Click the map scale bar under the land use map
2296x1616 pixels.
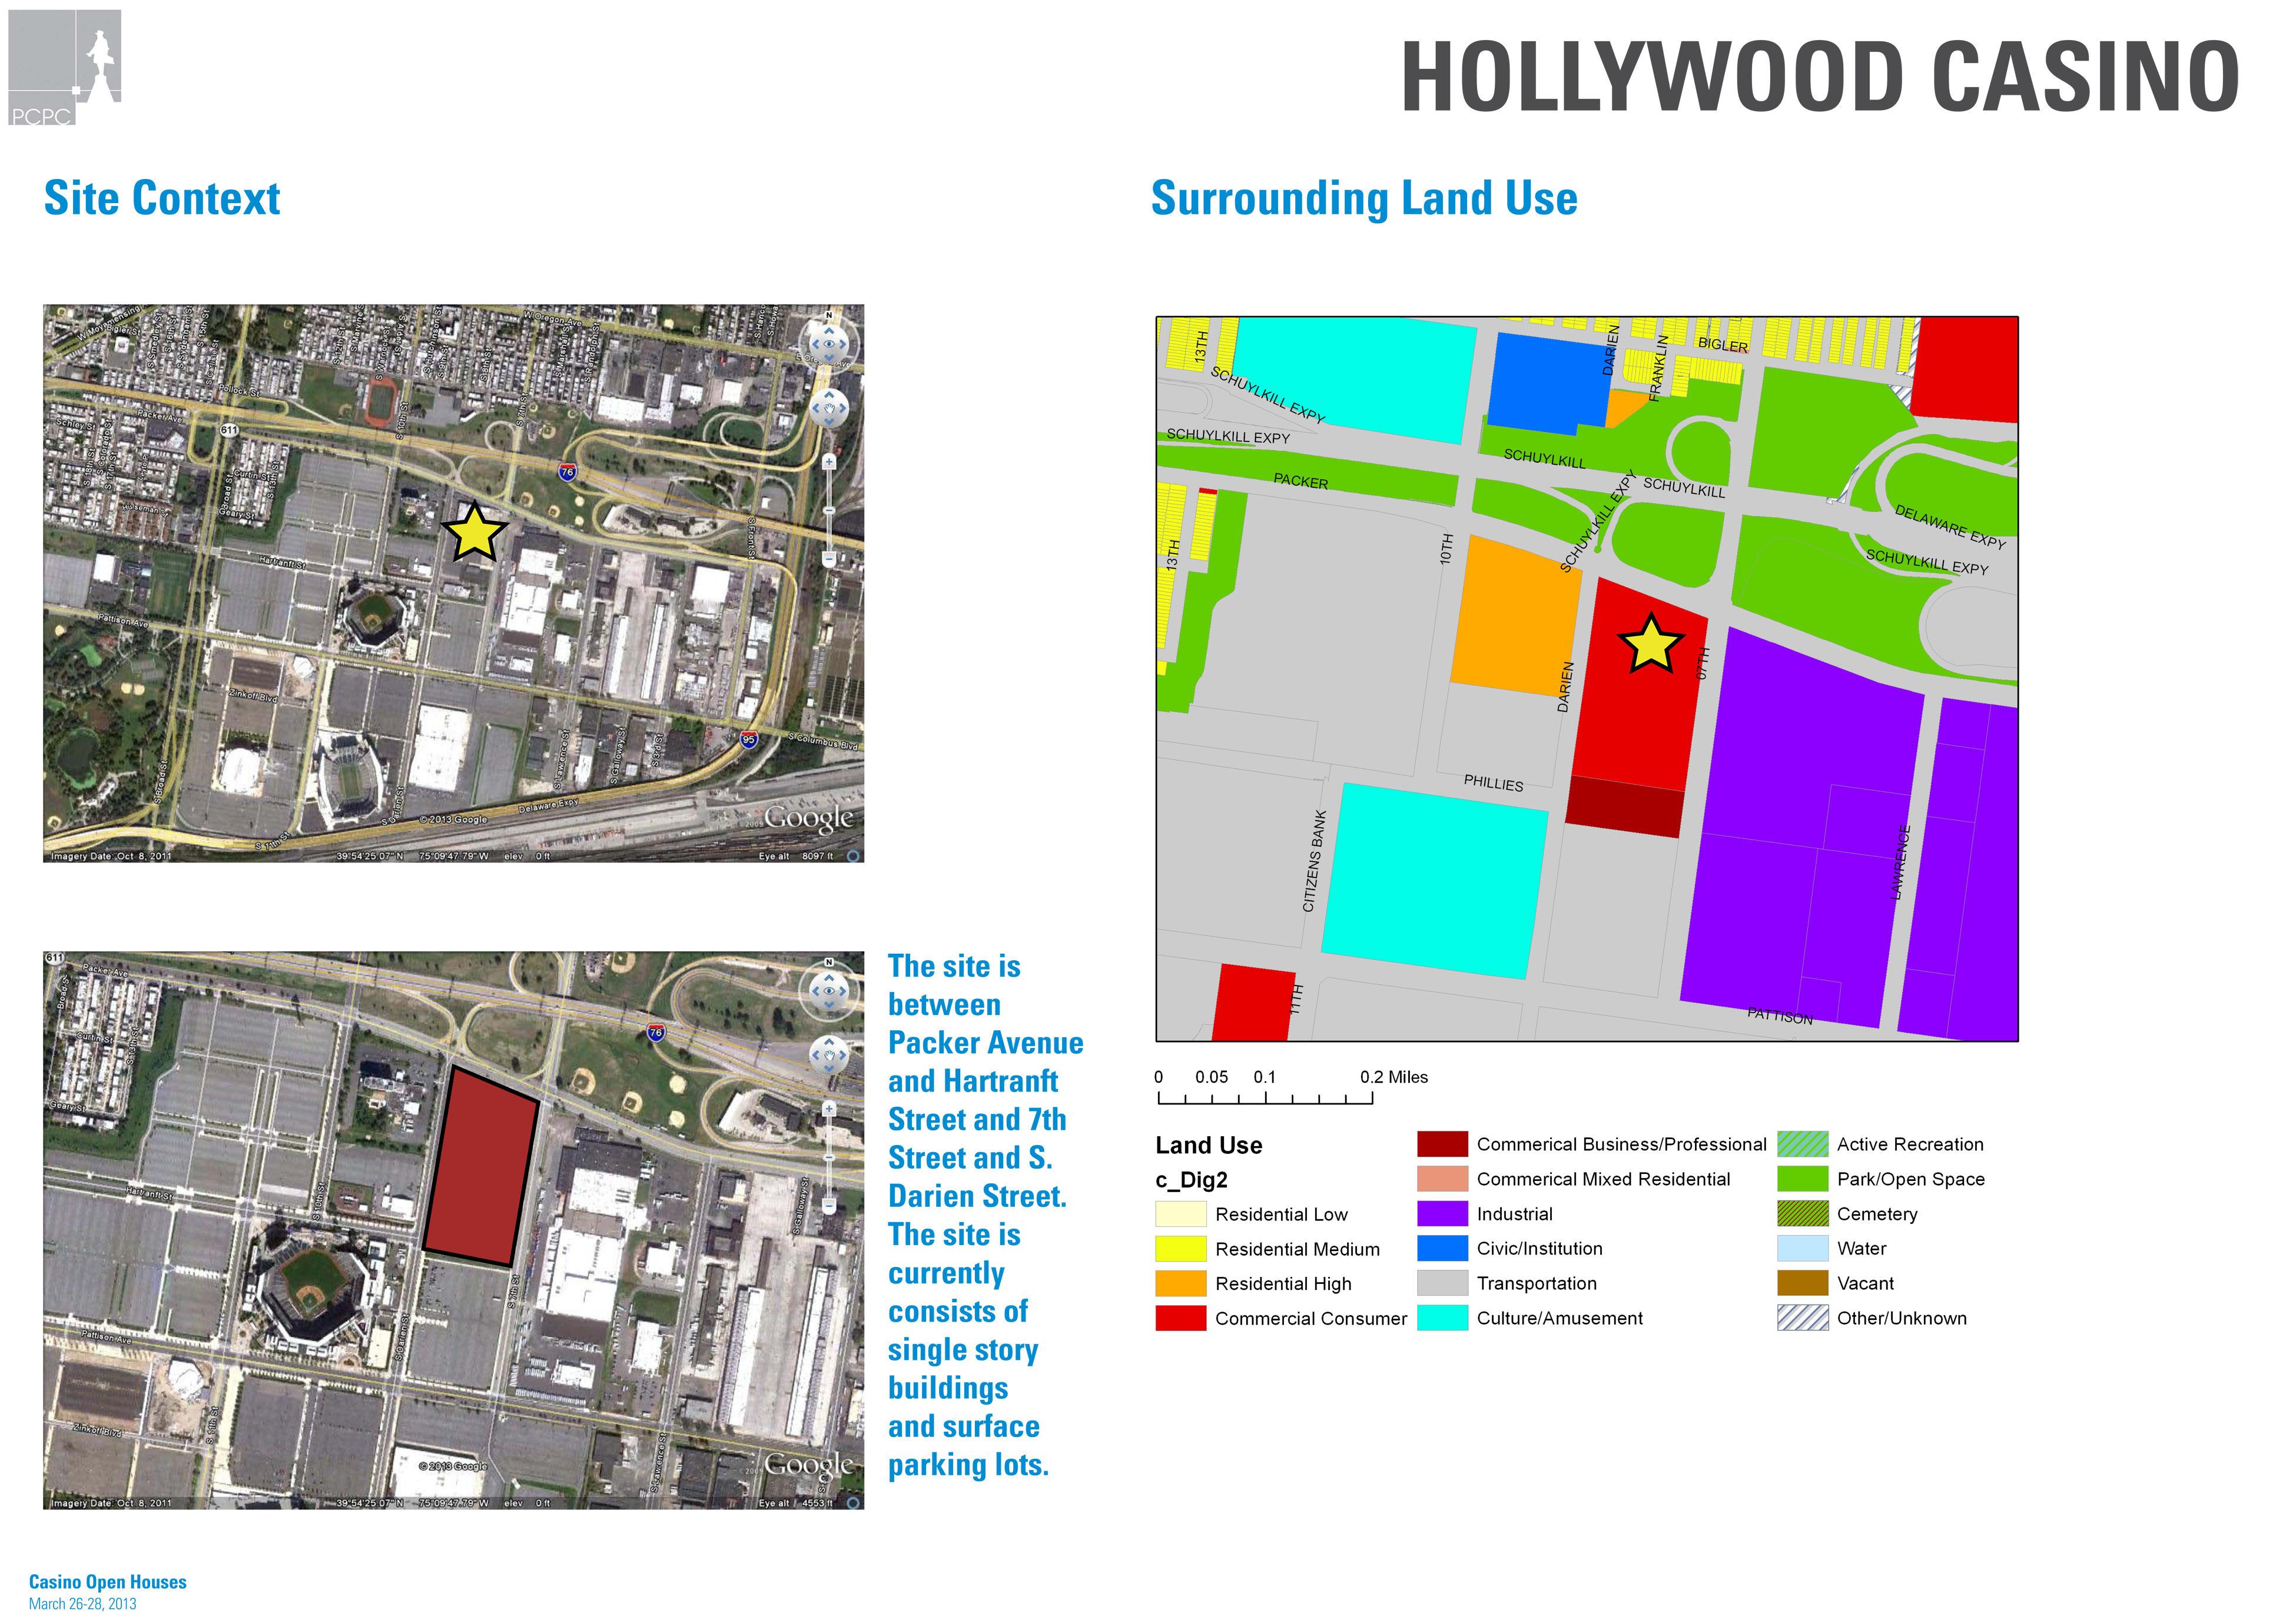1265,1098
